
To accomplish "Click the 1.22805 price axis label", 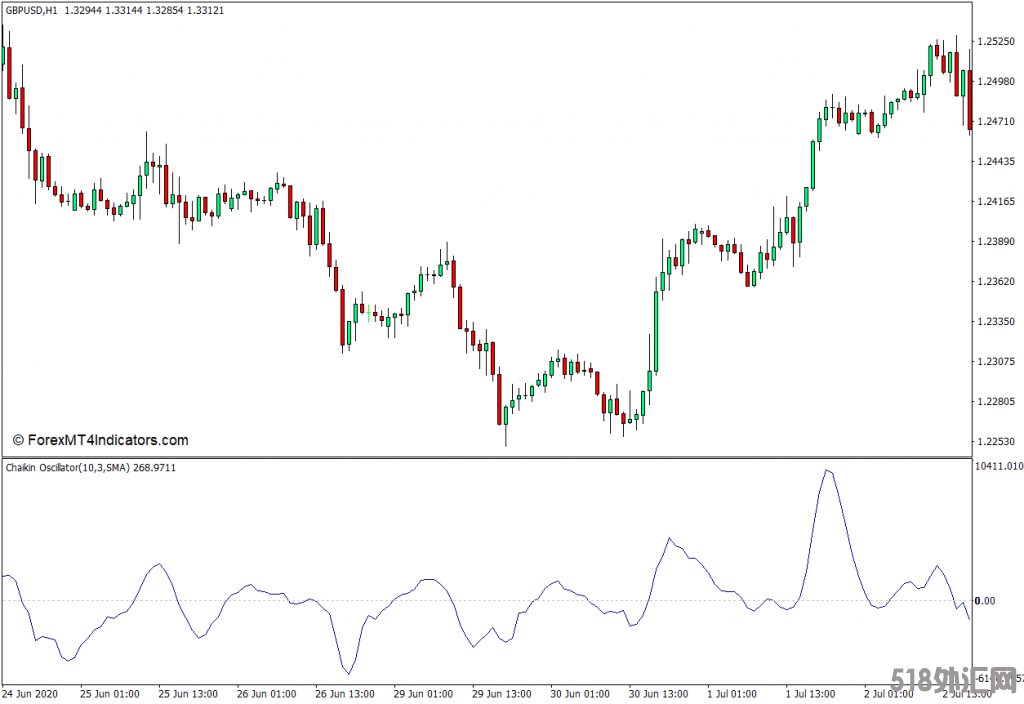I will coord(996,402).
